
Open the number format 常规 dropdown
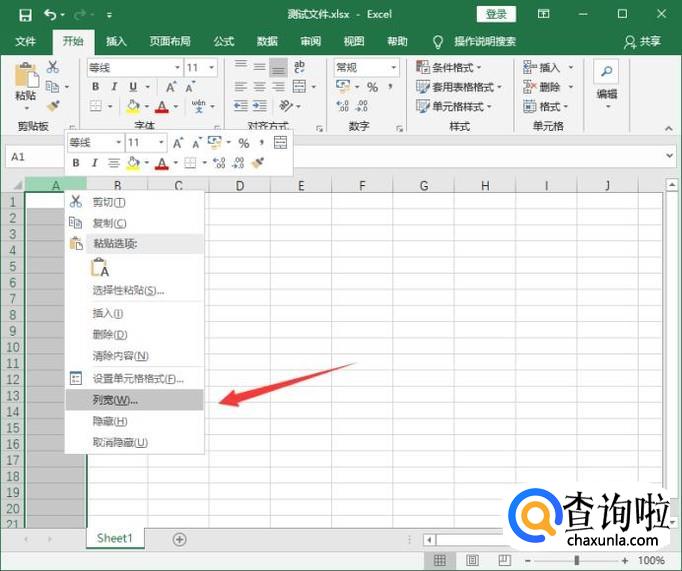pyautogui.click(x=393, y=67)
